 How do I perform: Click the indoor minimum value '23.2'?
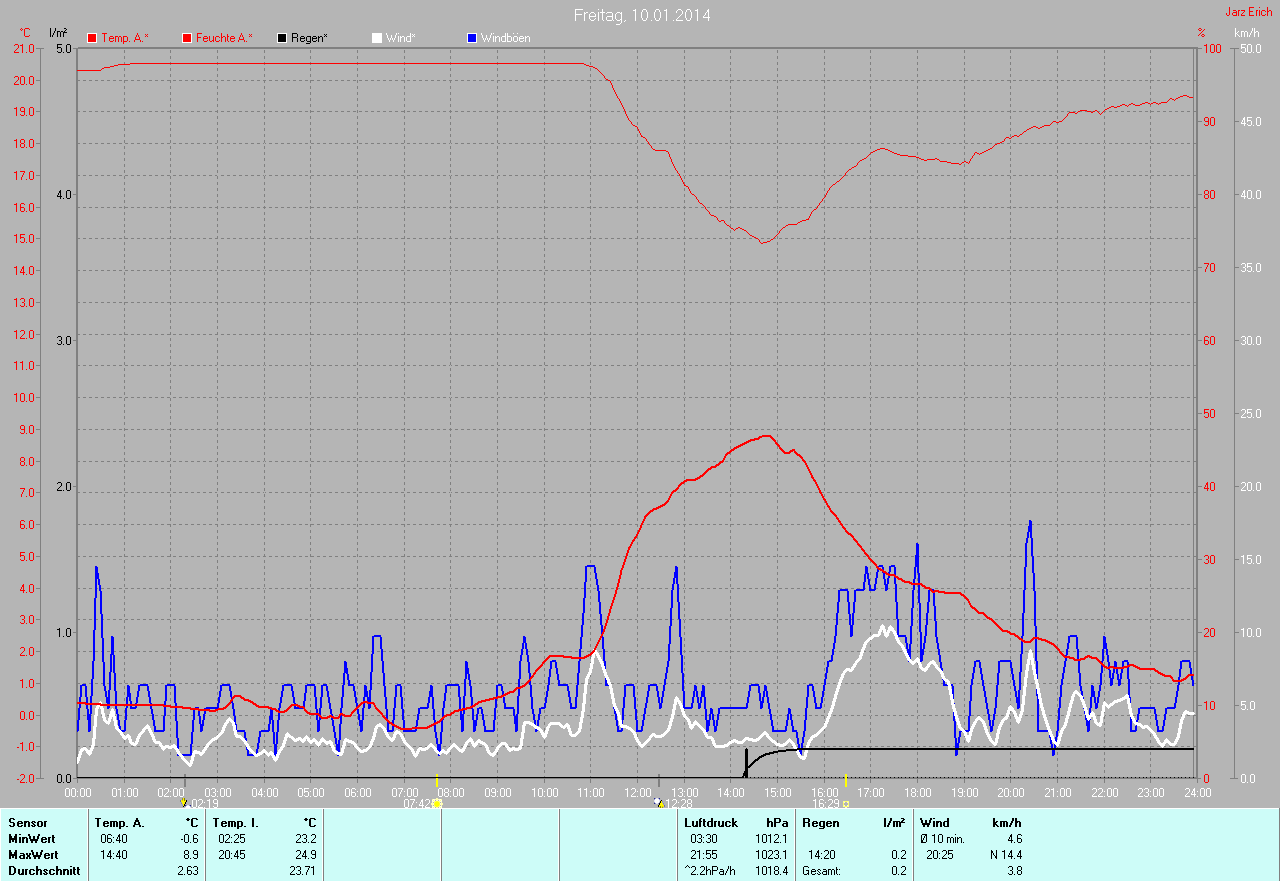tap(306, 839)
